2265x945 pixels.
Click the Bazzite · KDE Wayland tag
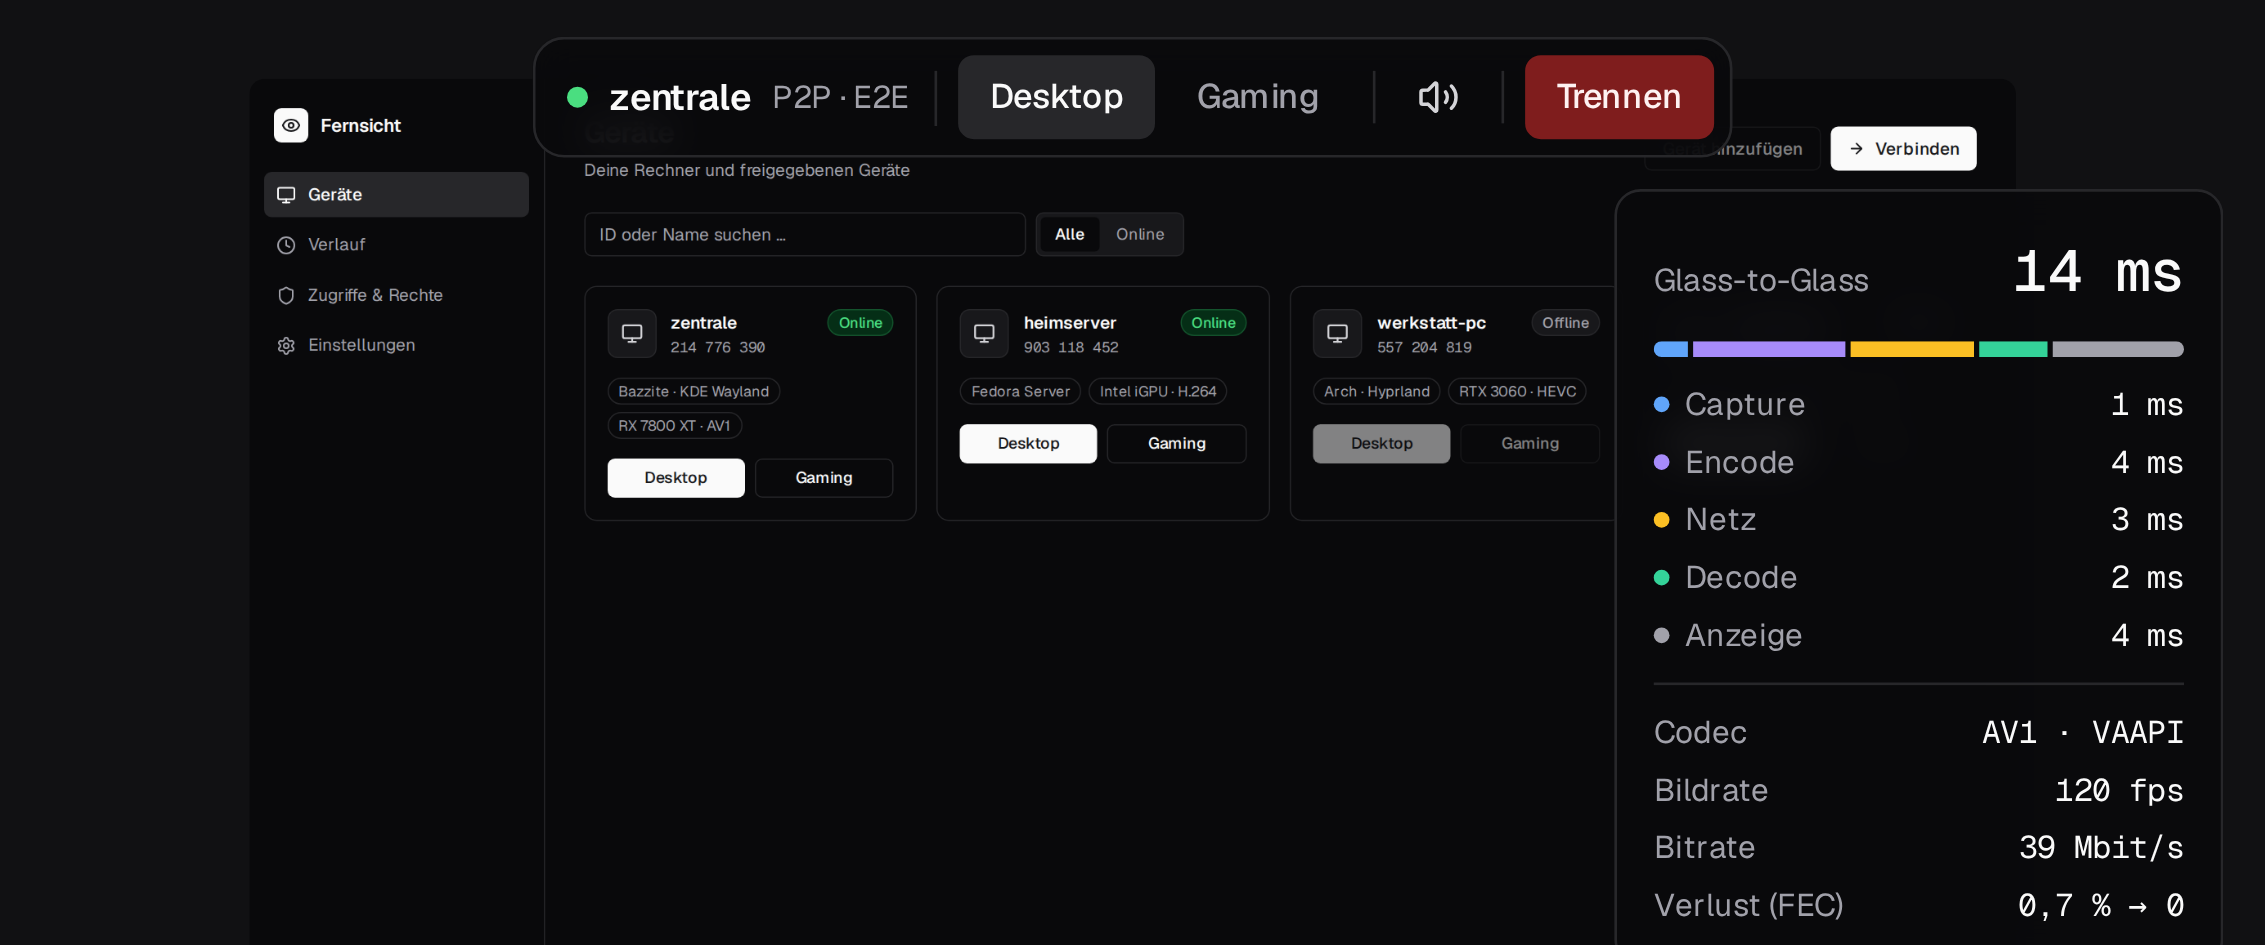point(694,392)
